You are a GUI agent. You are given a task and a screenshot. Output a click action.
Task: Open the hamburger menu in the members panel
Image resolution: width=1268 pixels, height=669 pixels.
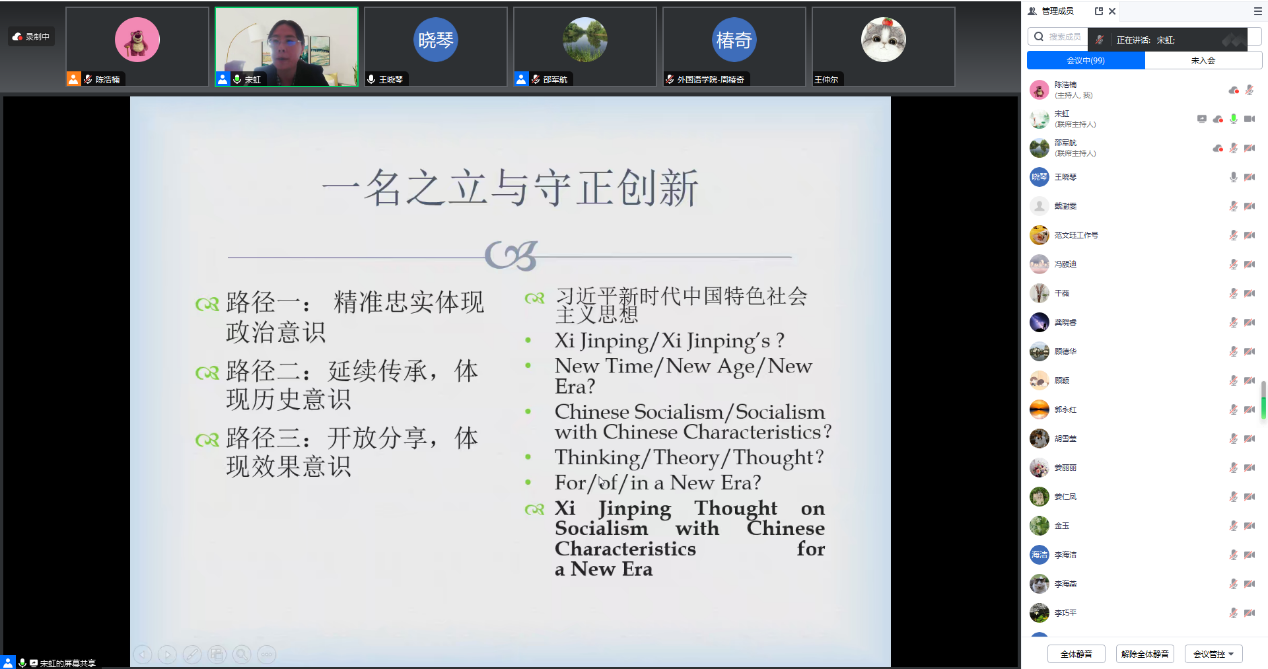(1258, 11)
